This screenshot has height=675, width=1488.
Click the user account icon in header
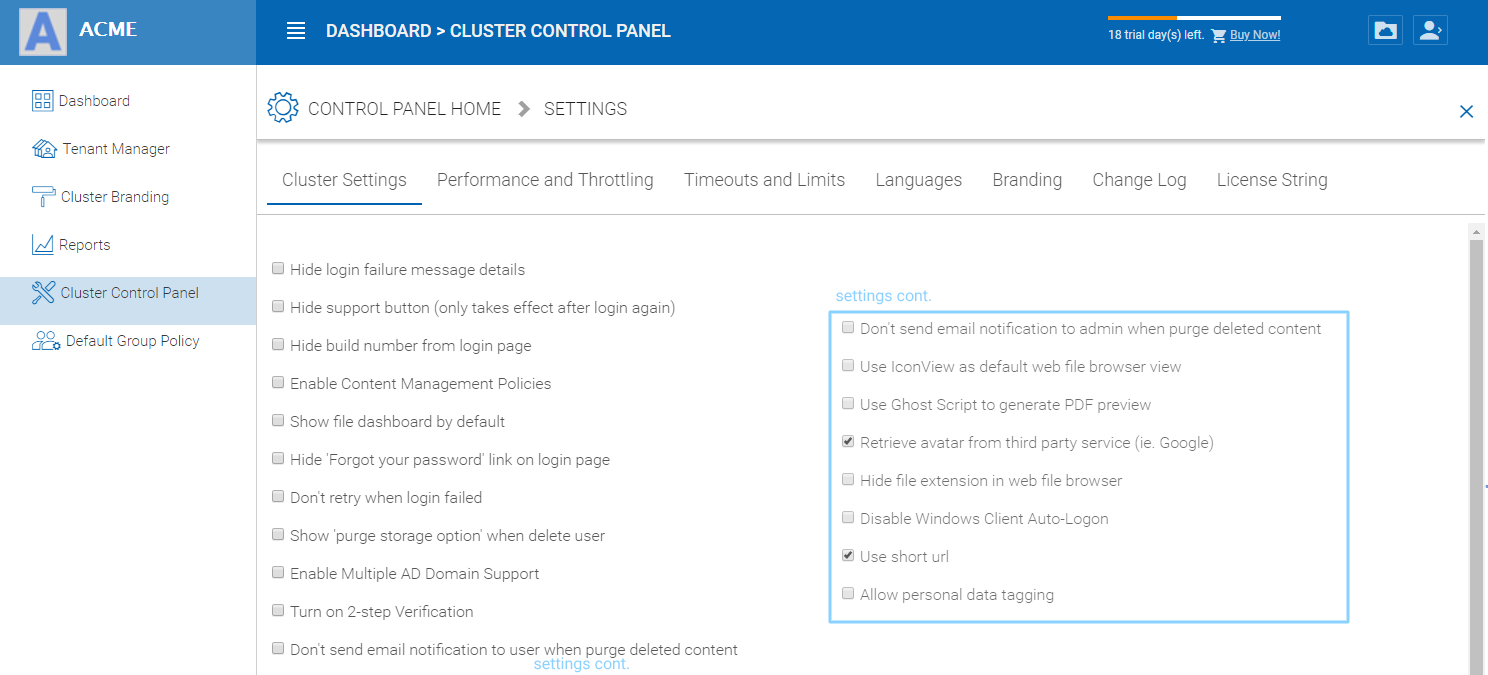(1431, 30)
